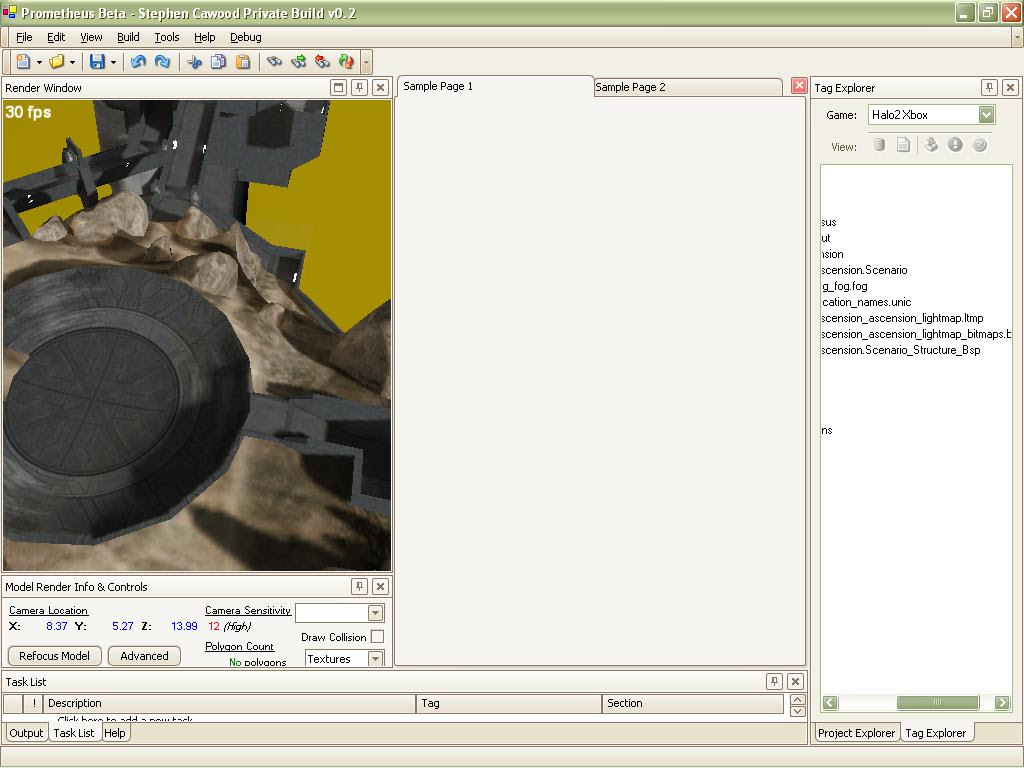This screenshot has width=1024, height=768.
Task: Click the Task List scroll up arrow
Action: [797, 699]
